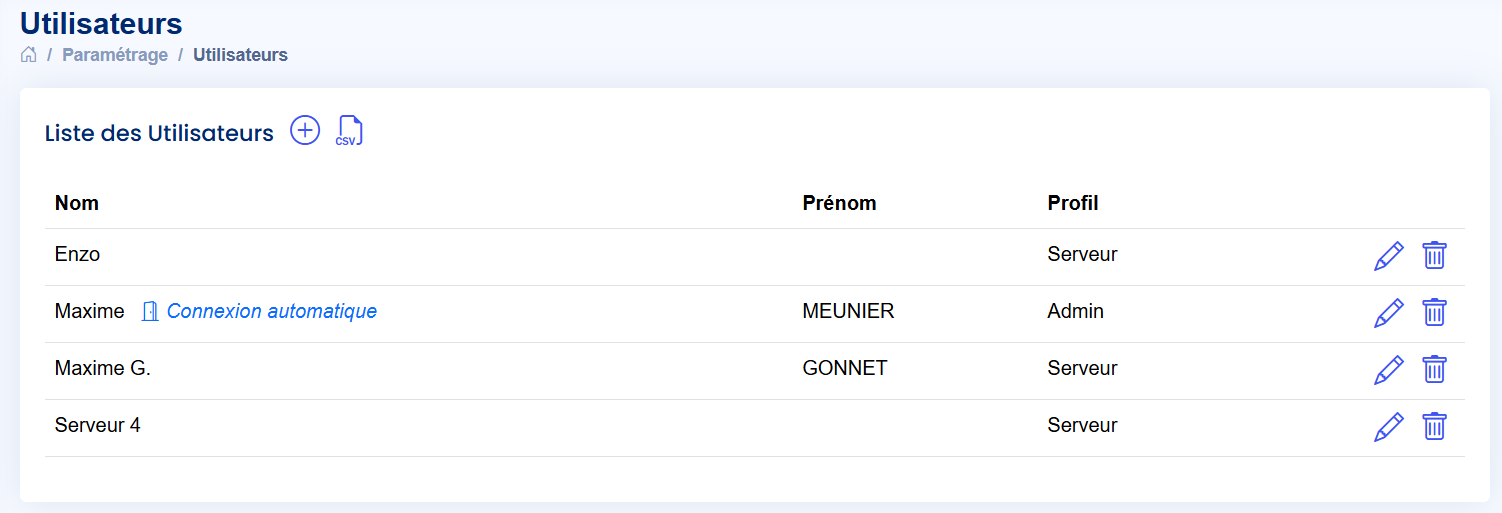Click the Profil column header
Image resolution: width=1502 pixels, height=513 pixels.
pyautogui.click(x=1073, y=203)
